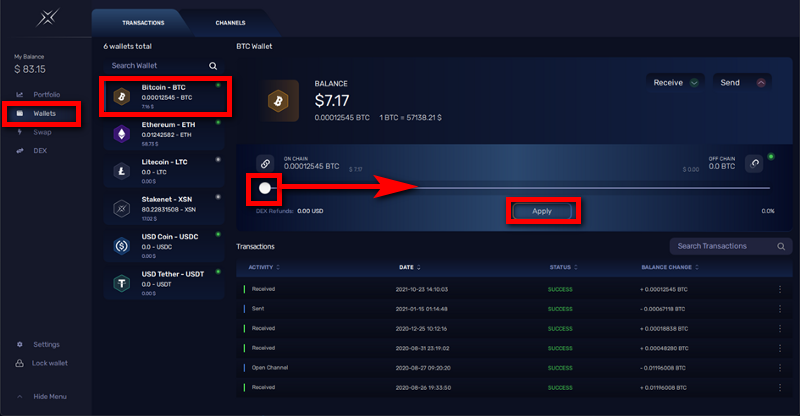Click the 0.0 BTC off chain amount
The image size is (800, 416).
coord(722,166)
